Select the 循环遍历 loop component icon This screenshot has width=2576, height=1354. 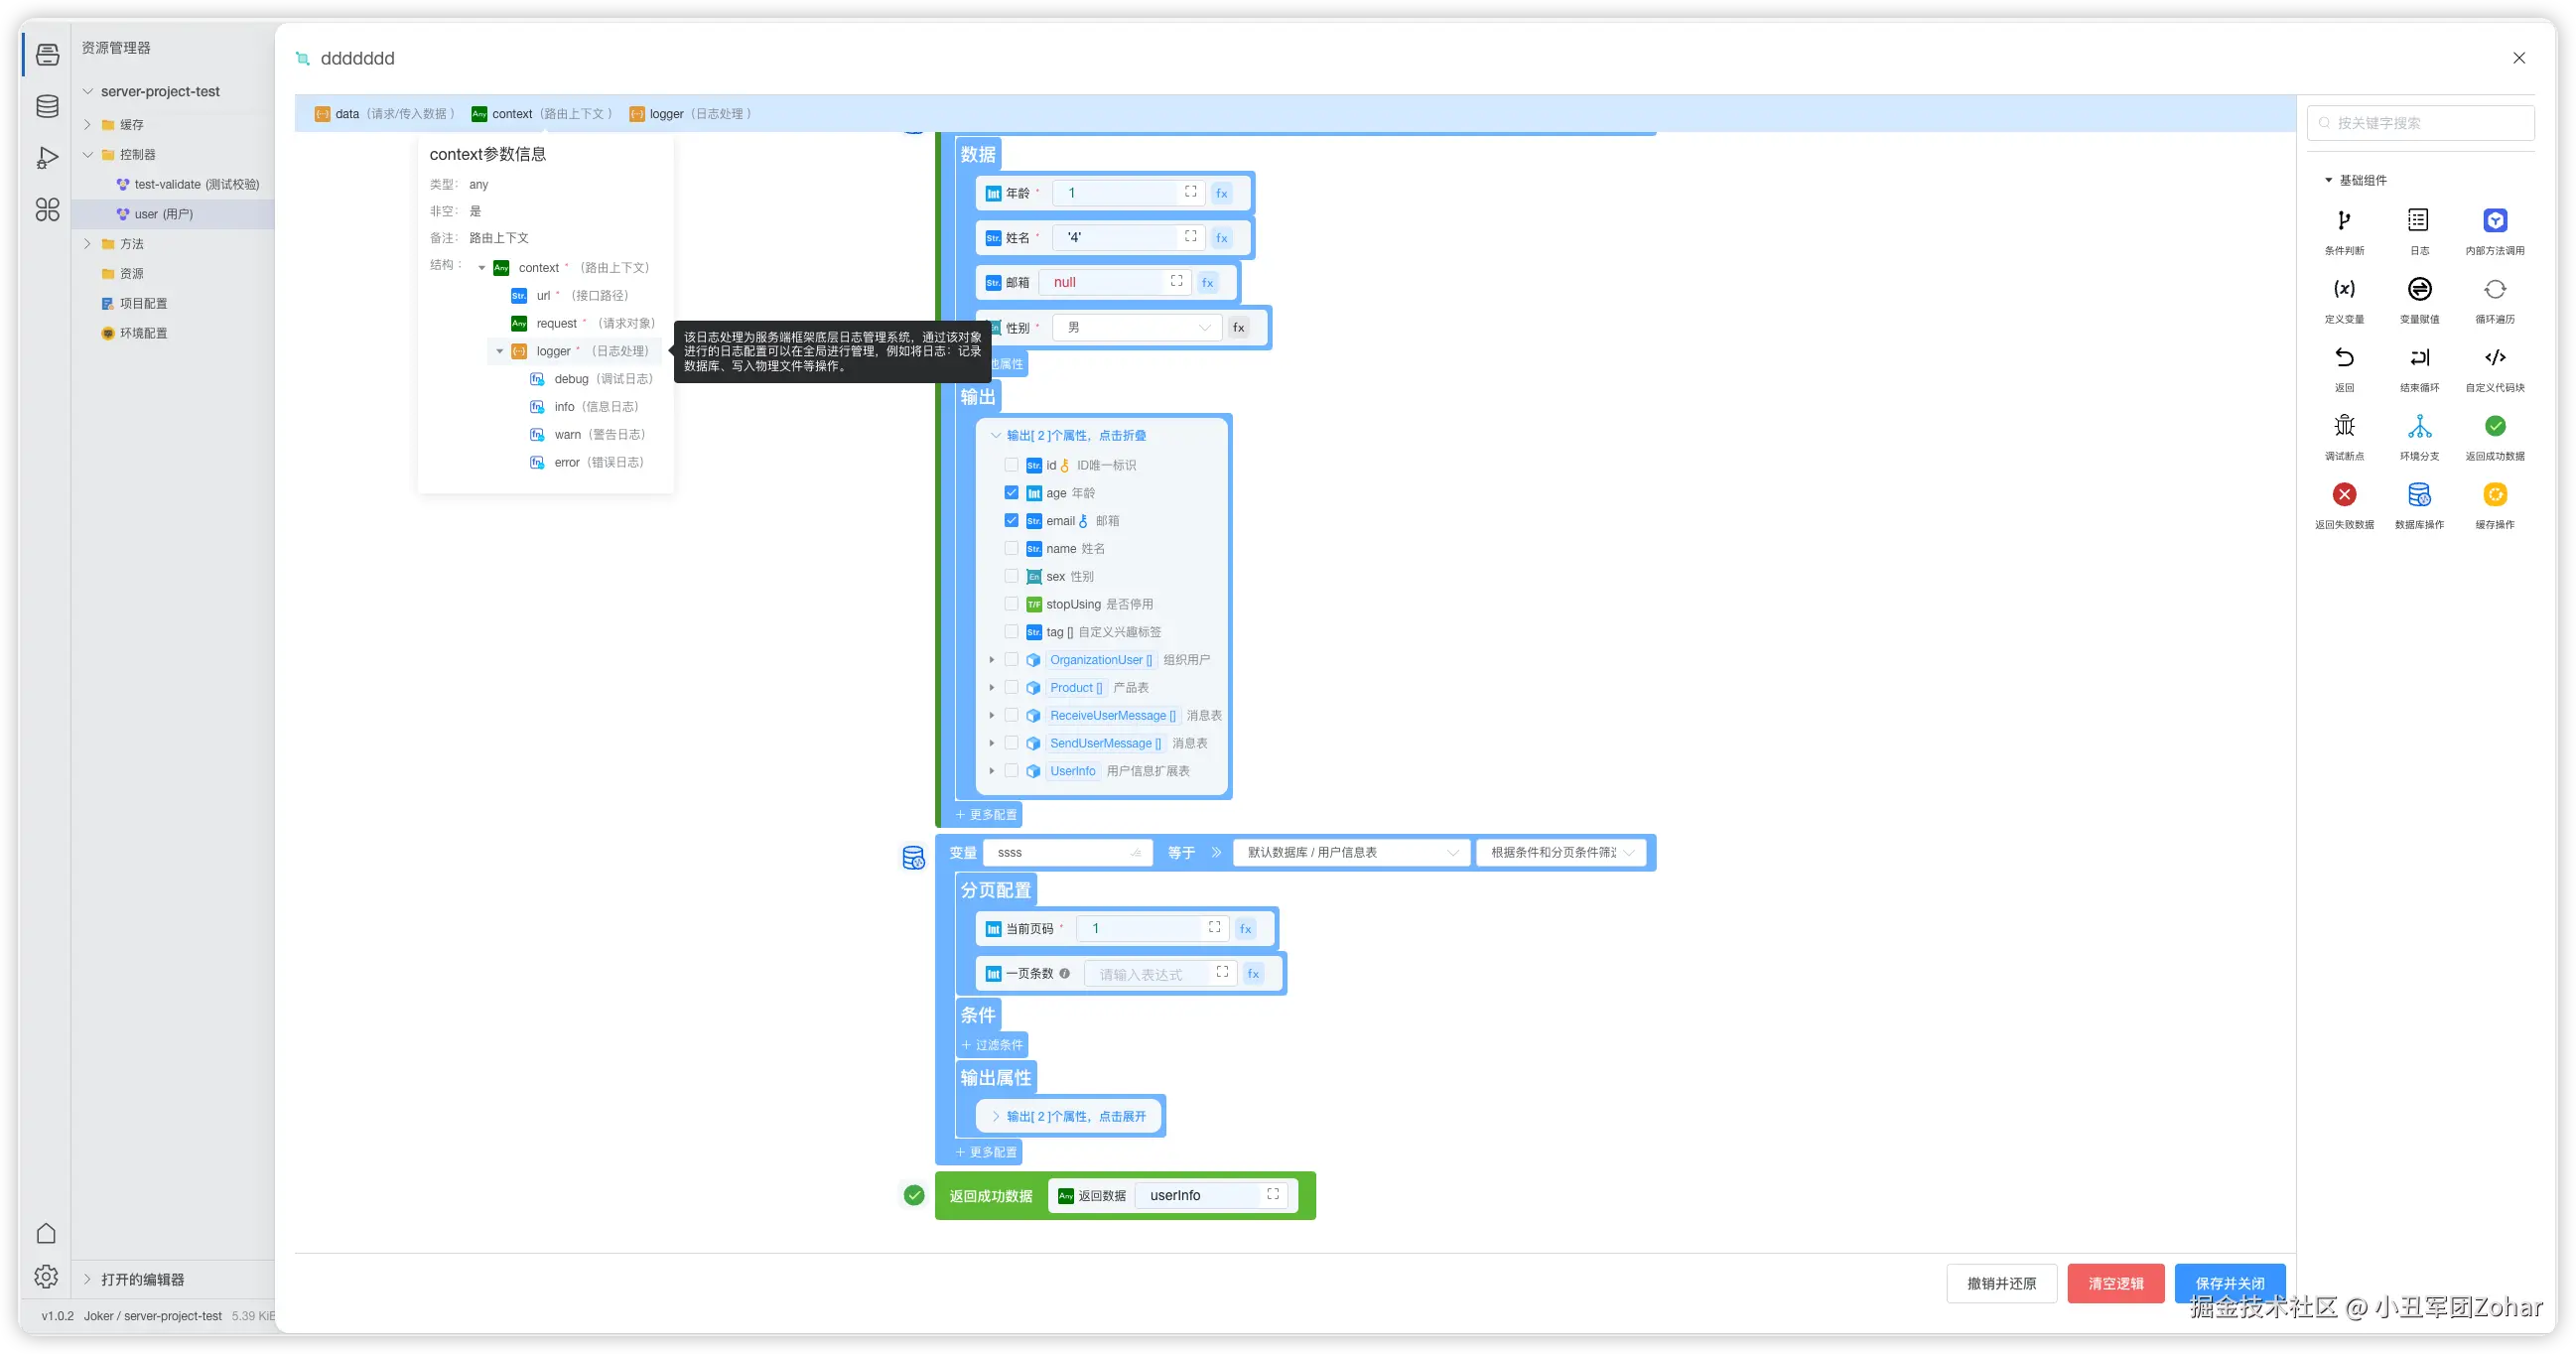[2494, 290]
